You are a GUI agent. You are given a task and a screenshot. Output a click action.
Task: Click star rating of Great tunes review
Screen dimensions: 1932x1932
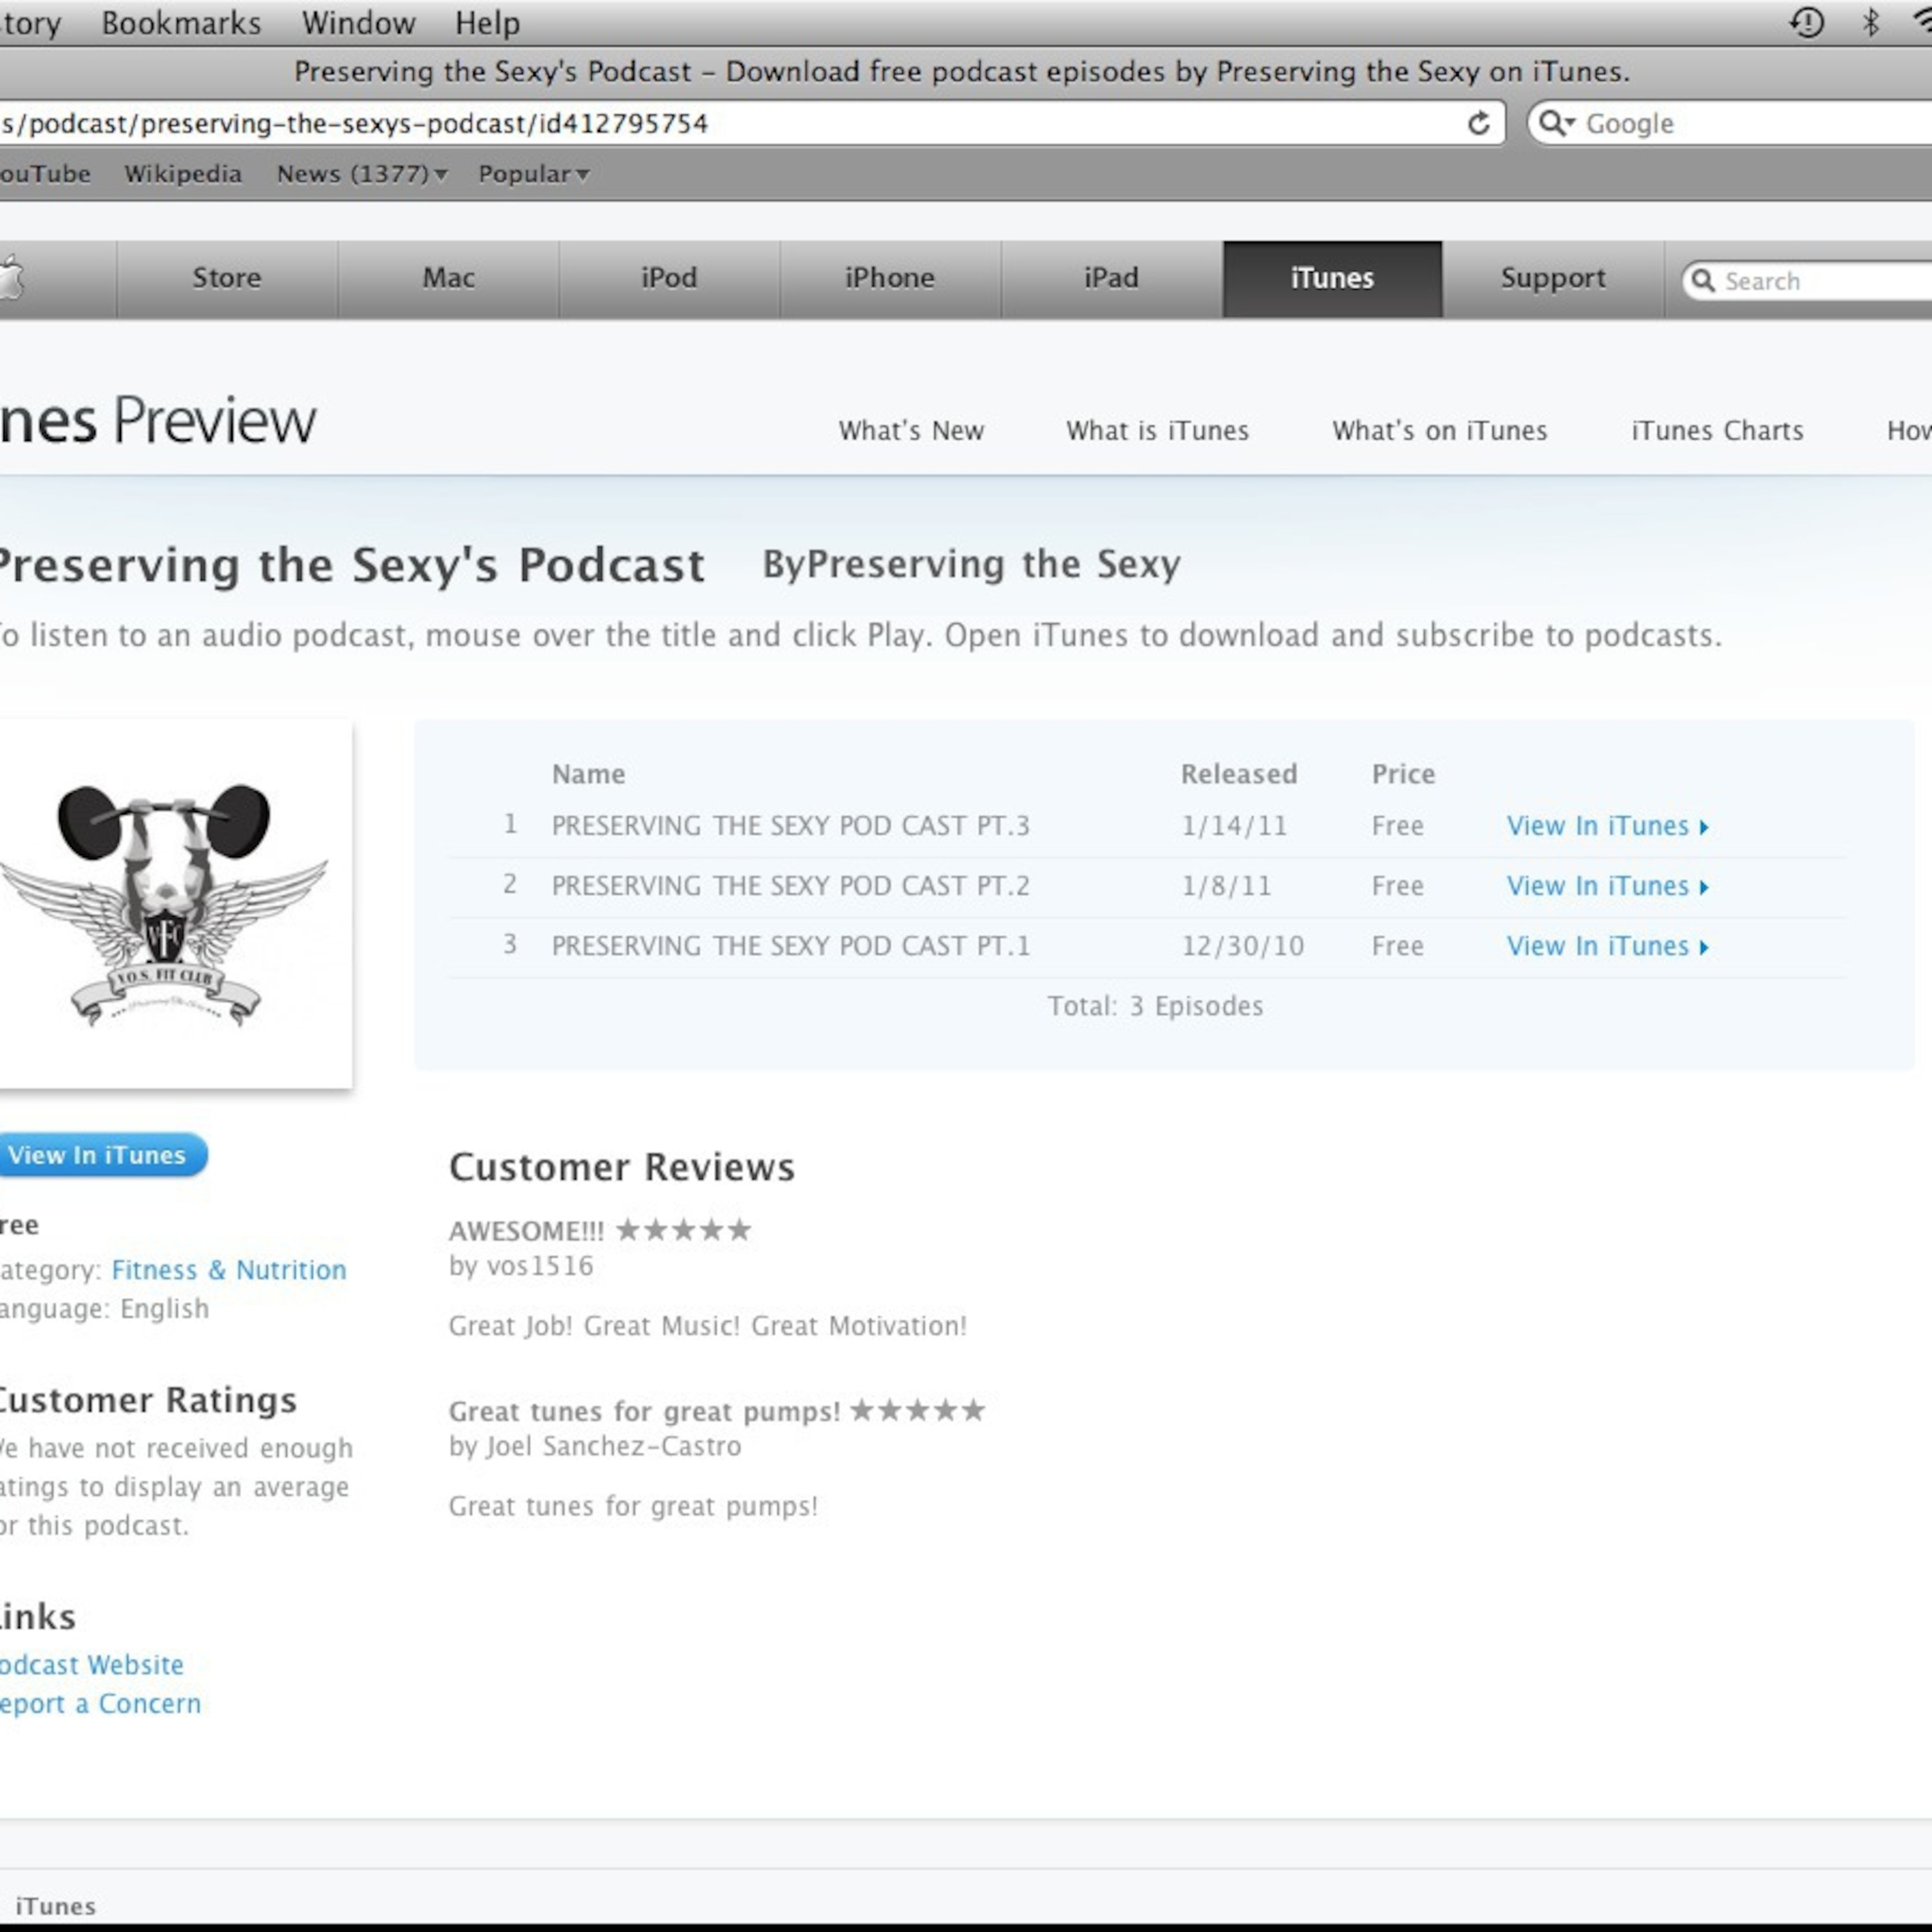(917, 1411)
